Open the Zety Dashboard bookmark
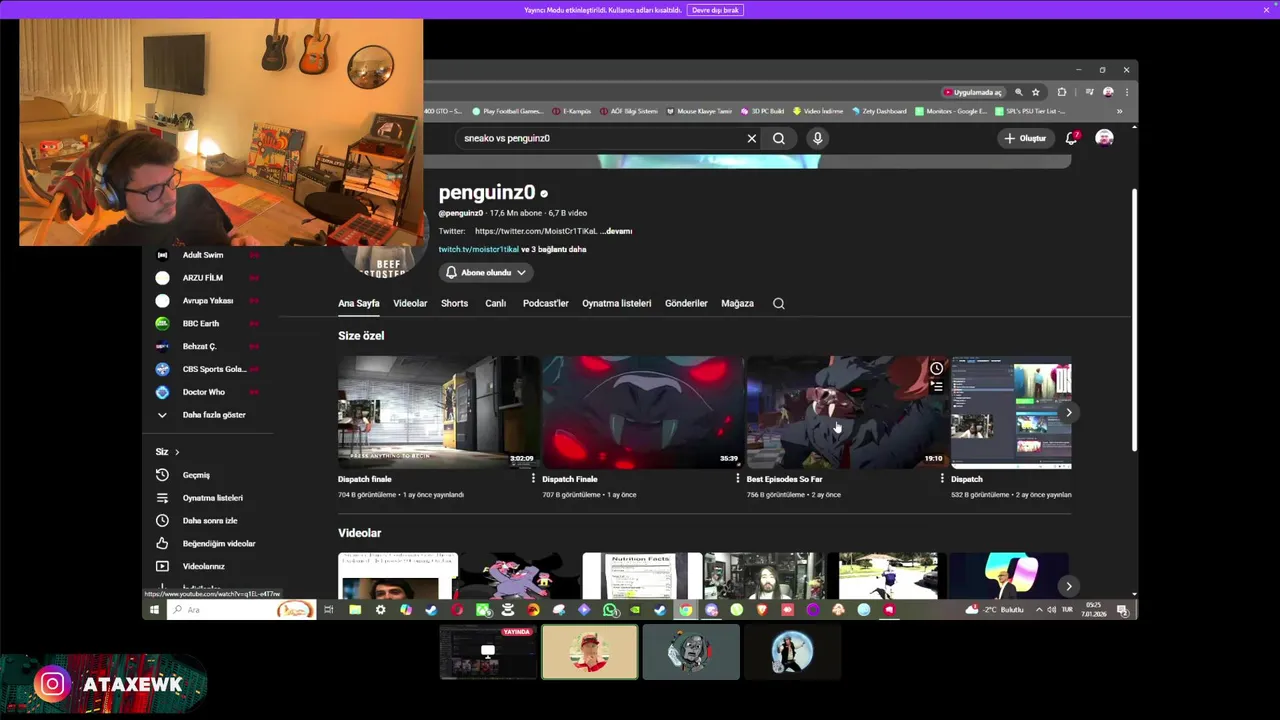1280x720 pixels. point(879,111)
